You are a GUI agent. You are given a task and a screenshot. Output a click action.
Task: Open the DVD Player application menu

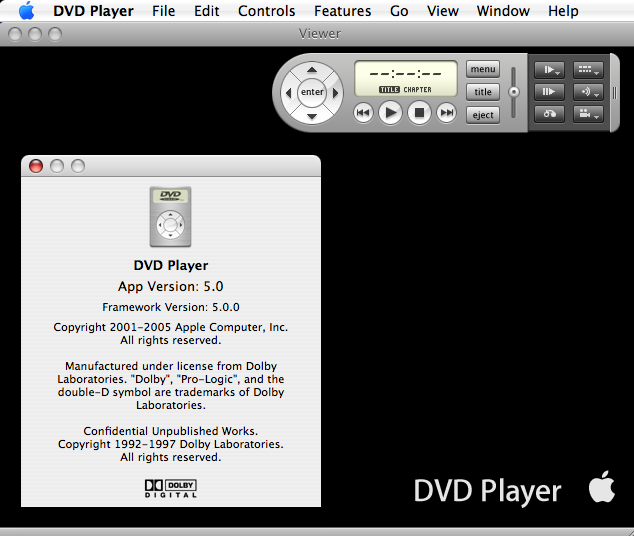(93, 11)
